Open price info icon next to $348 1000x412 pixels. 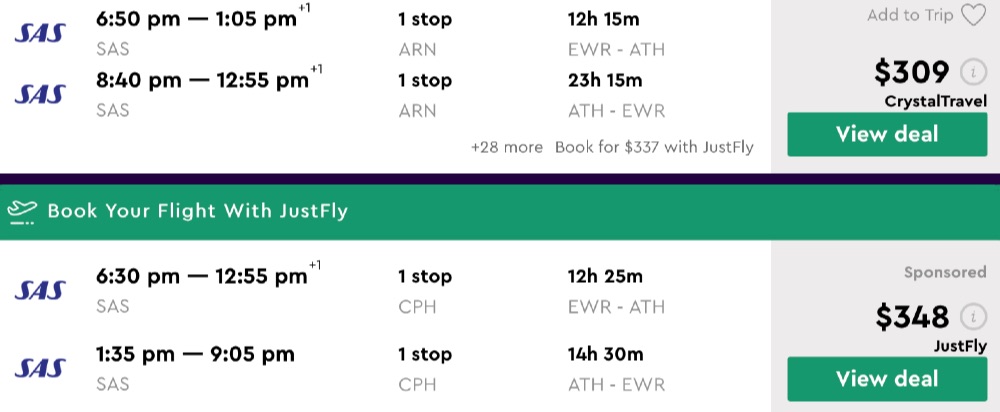coord(970,317)
